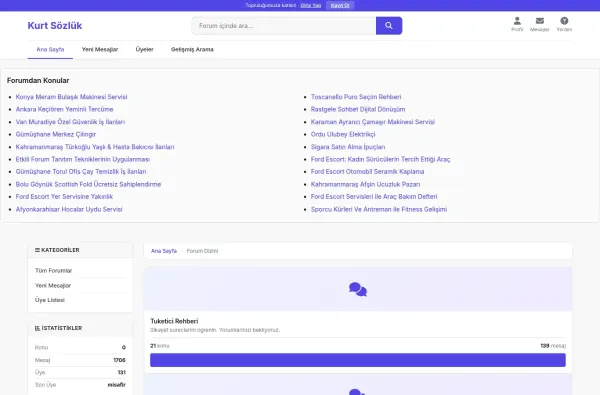
Task: Open the Yardım help icon
Action: coord(564,24)
